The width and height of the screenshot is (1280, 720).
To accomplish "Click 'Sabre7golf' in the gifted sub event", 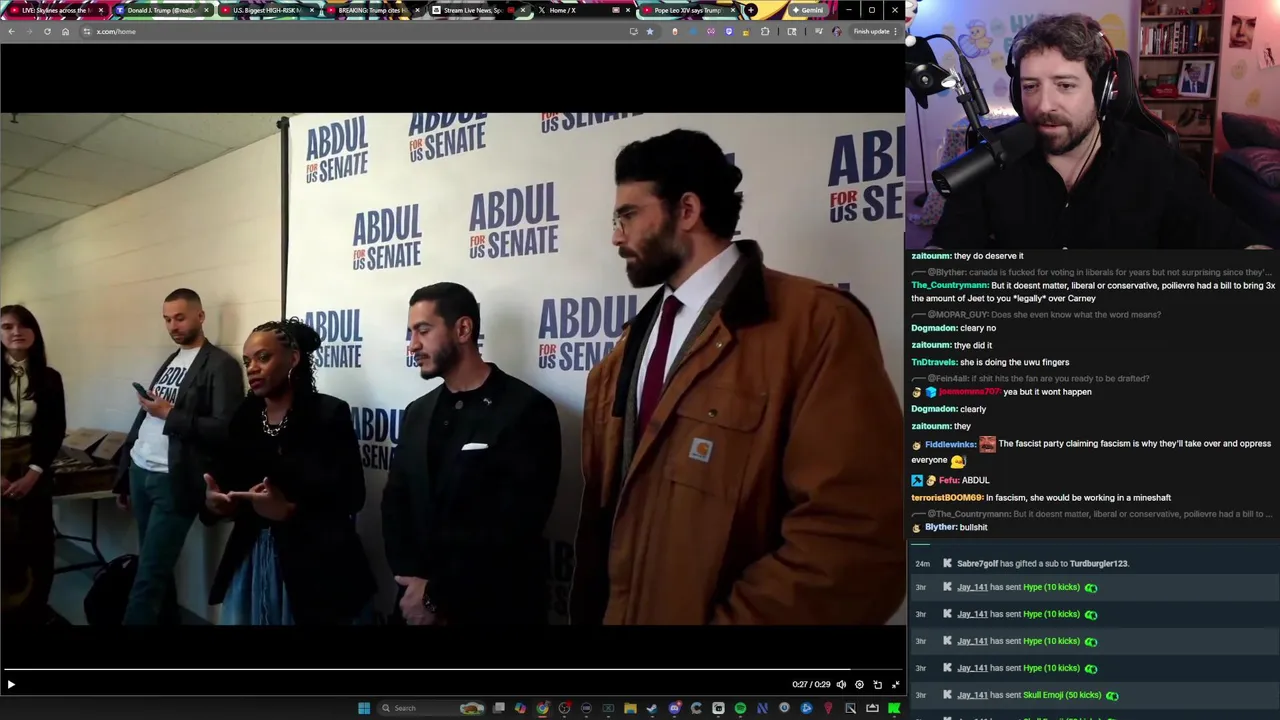I will pyautogui.click(x=977, y=564).
